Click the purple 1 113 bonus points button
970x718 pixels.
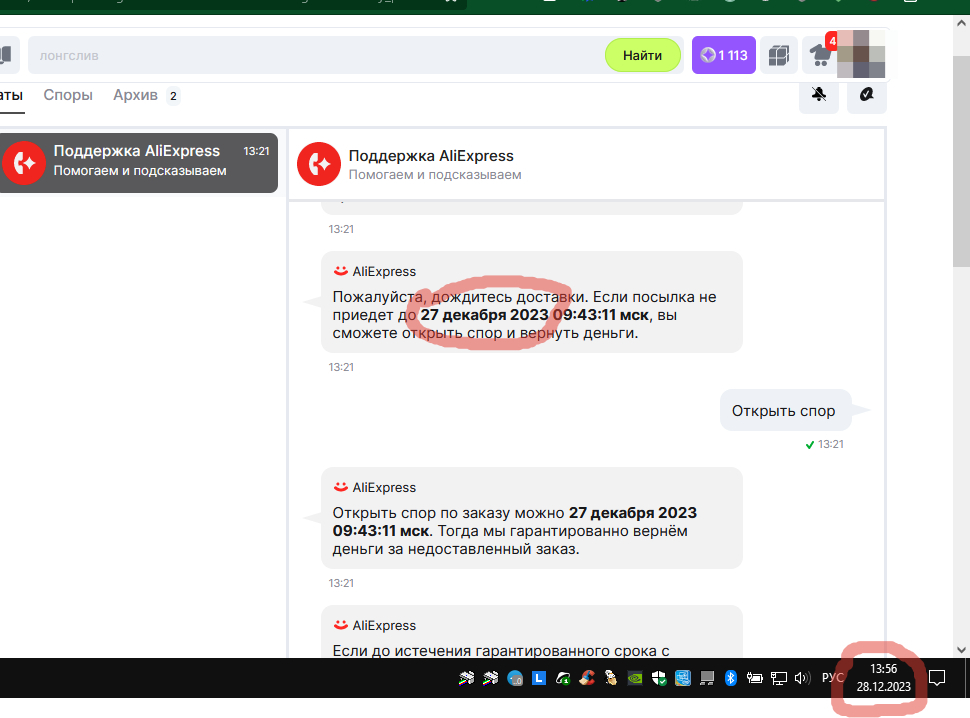(x=724, y=56)
